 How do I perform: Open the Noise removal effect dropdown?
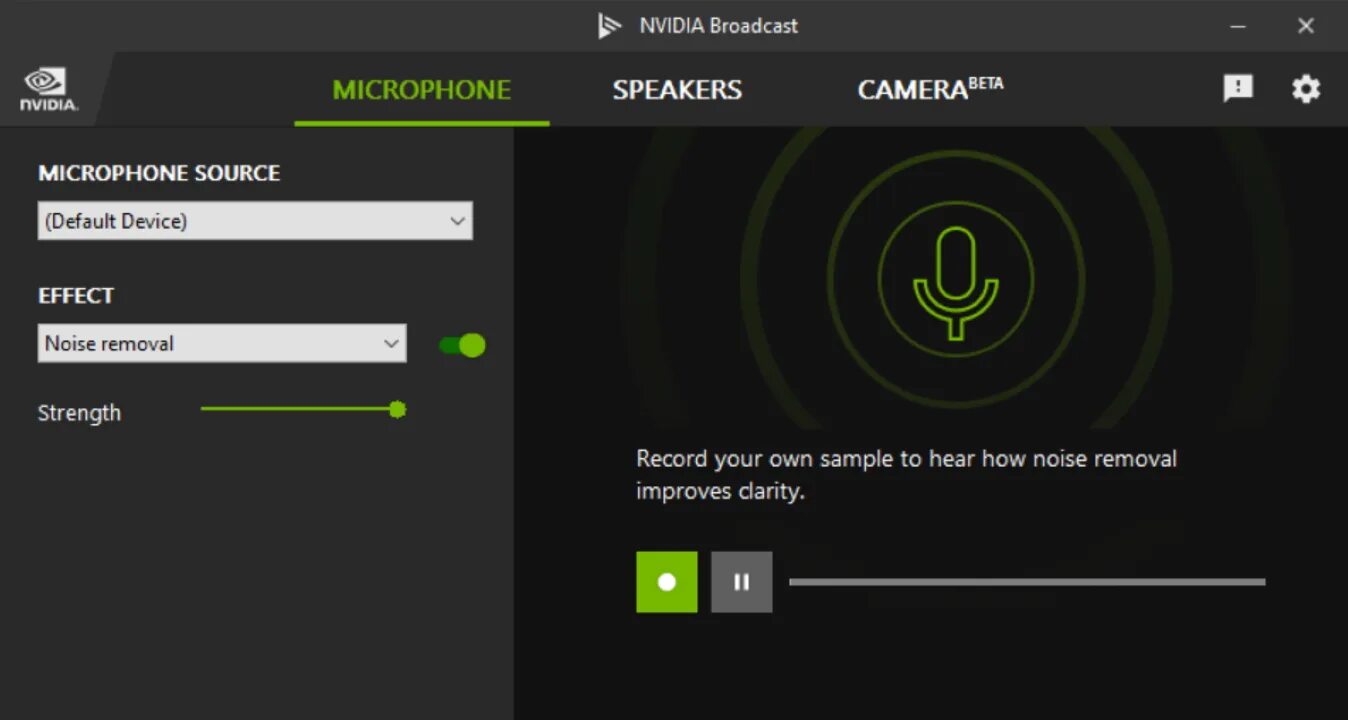222,343
